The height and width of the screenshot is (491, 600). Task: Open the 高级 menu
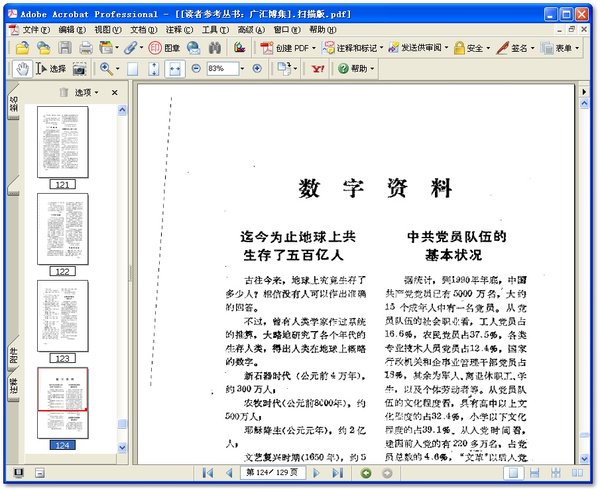pyautogui.click(x=251, y=29)
